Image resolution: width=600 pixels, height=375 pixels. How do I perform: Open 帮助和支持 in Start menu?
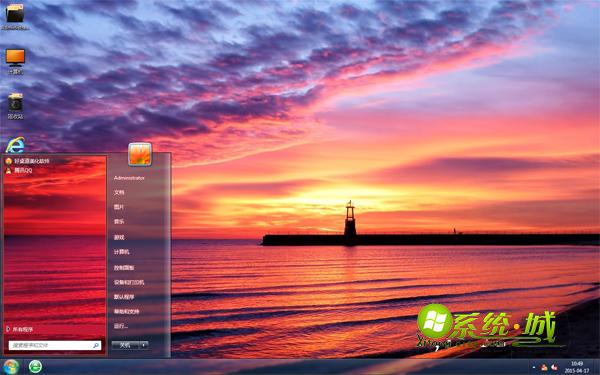click(x=126, y=311)
